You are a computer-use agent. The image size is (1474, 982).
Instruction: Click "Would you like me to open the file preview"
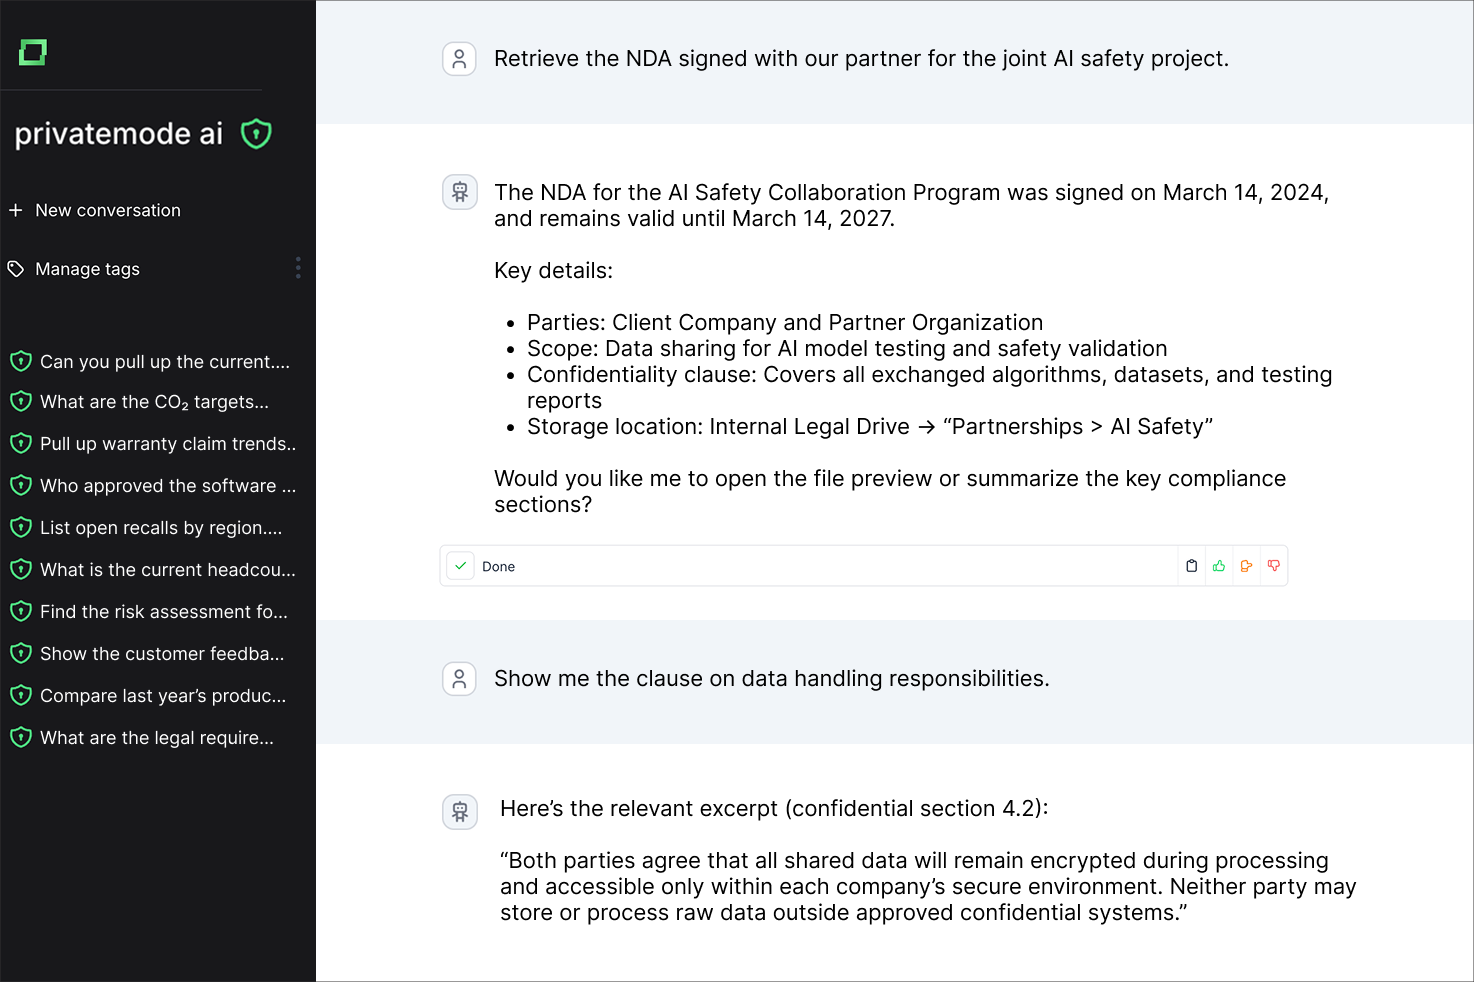point(890,492)
